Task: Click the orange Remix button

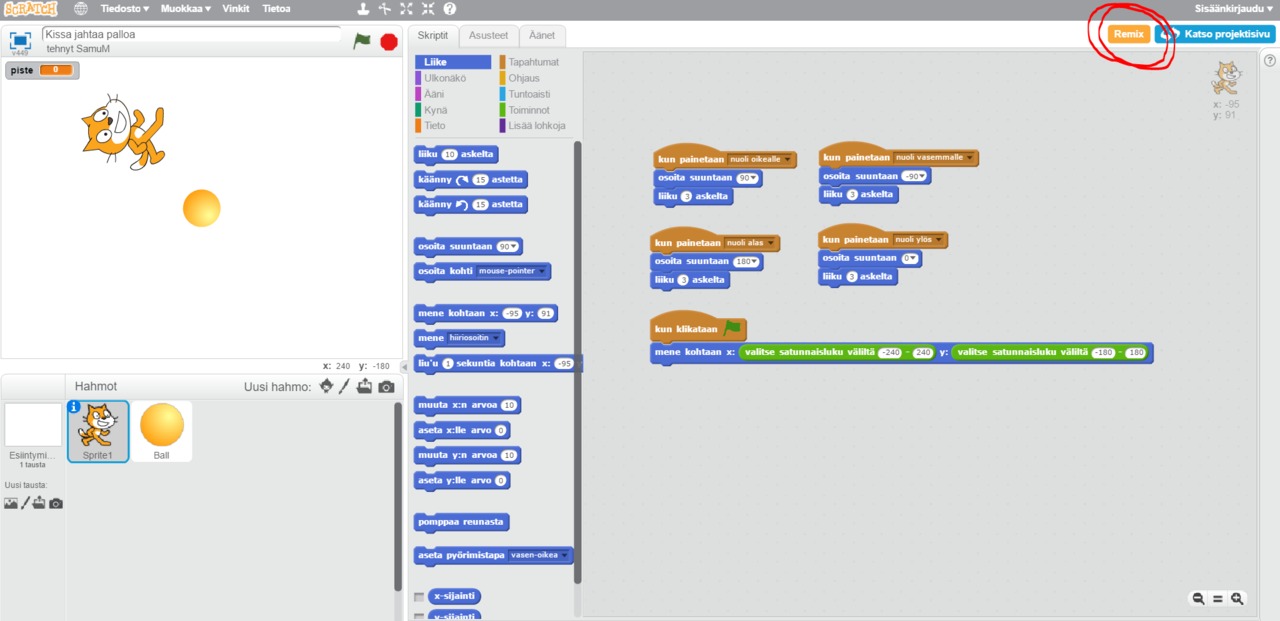Action: [1128, 34]
